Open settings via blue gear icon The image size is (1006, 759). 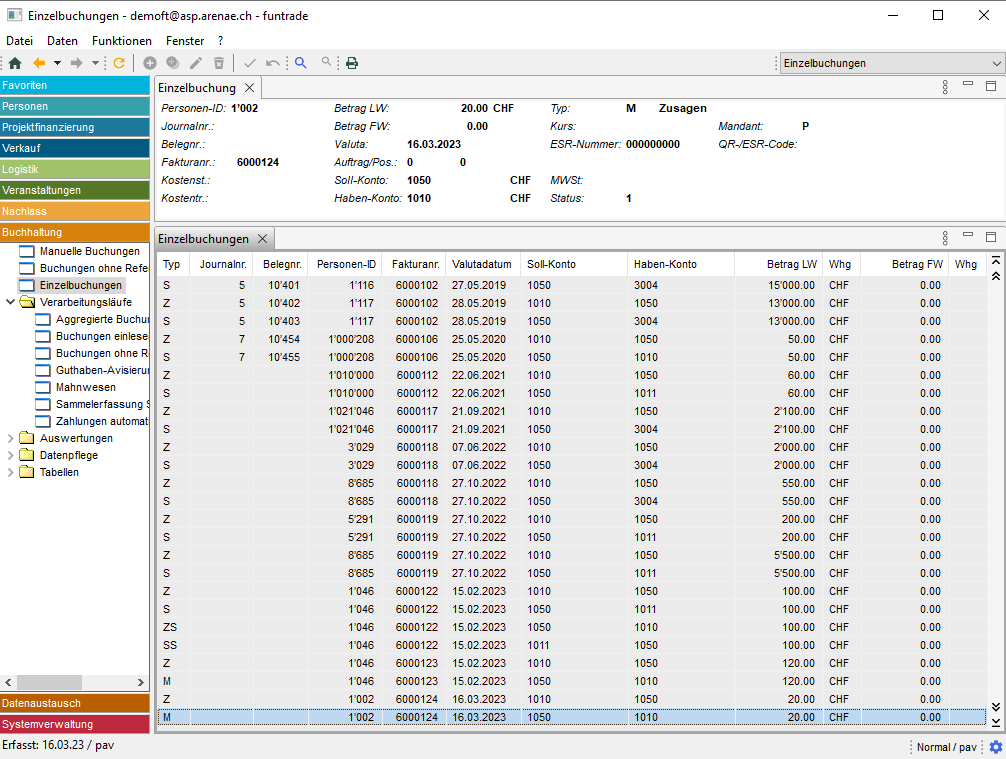995,747
